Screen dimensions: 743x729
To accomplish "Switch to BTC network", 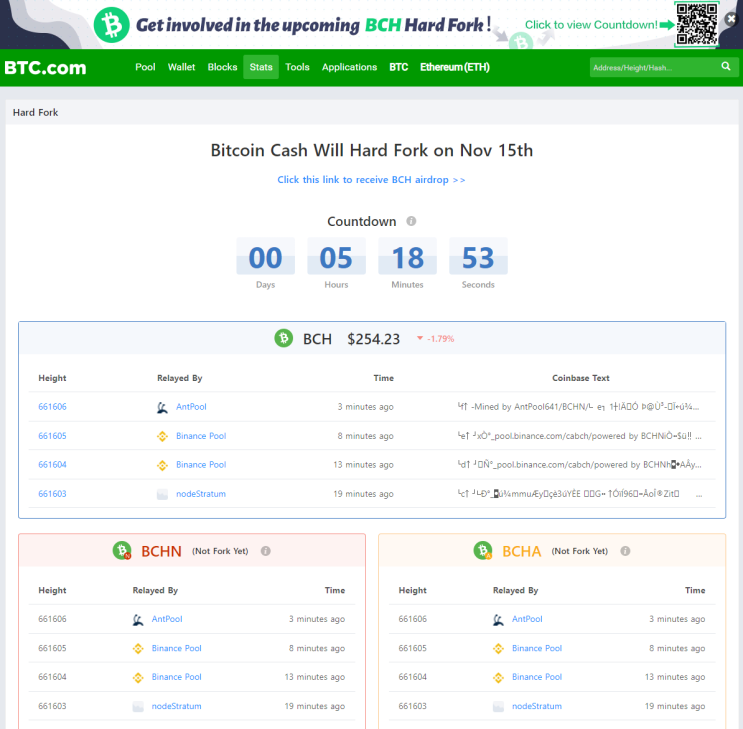I will point(399,67).
